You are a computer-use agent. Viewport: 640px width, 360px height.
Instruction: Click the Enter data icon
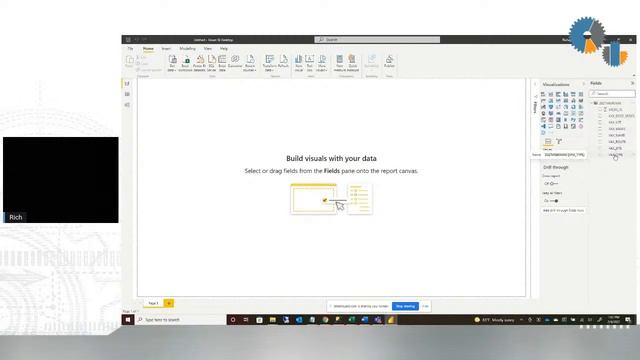tap(222, 63)
